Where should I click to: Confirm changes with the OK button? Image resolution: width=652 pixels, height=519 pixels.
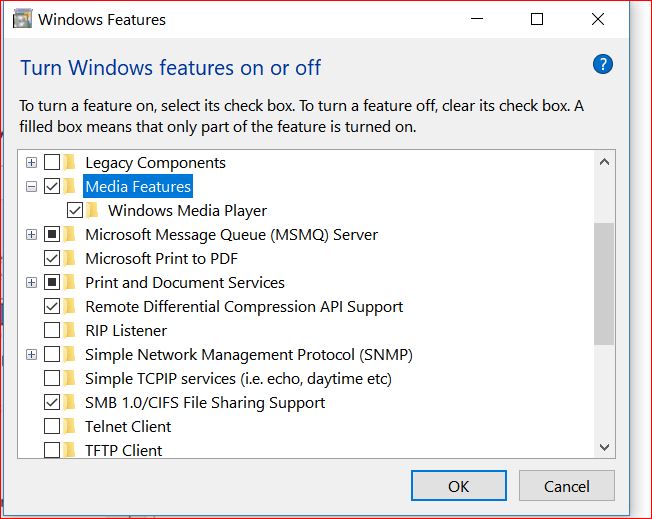click(459, 486)
